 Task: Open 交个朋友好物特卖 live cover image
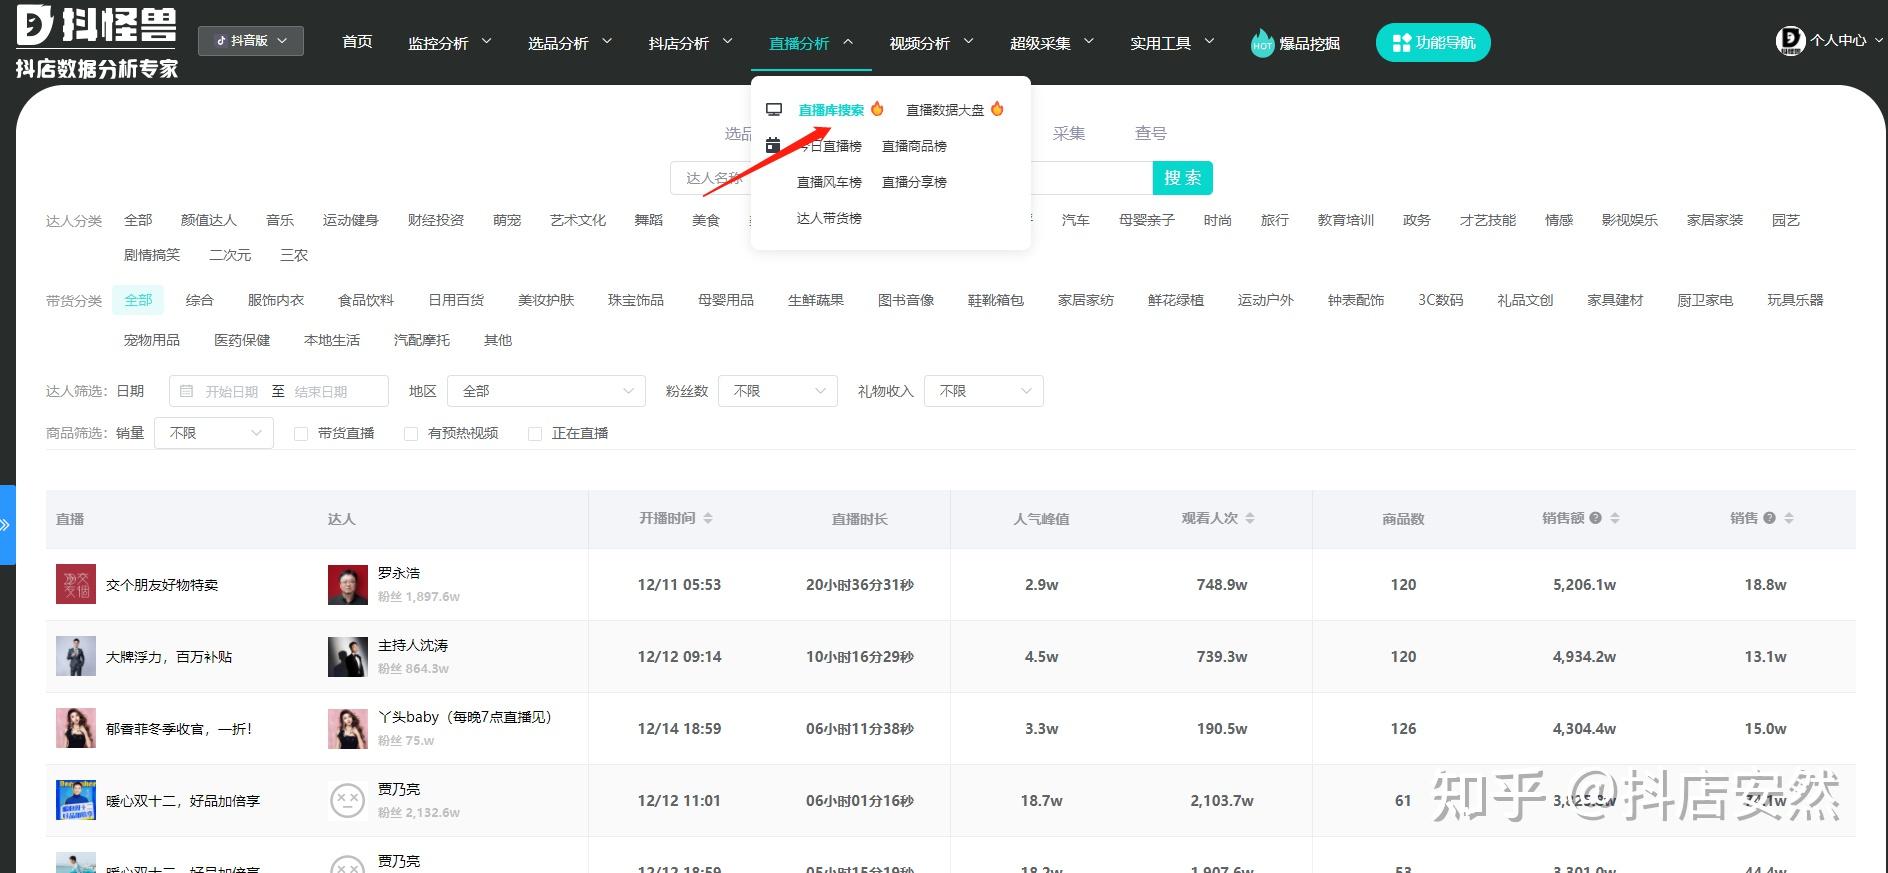tap(76, 585)
